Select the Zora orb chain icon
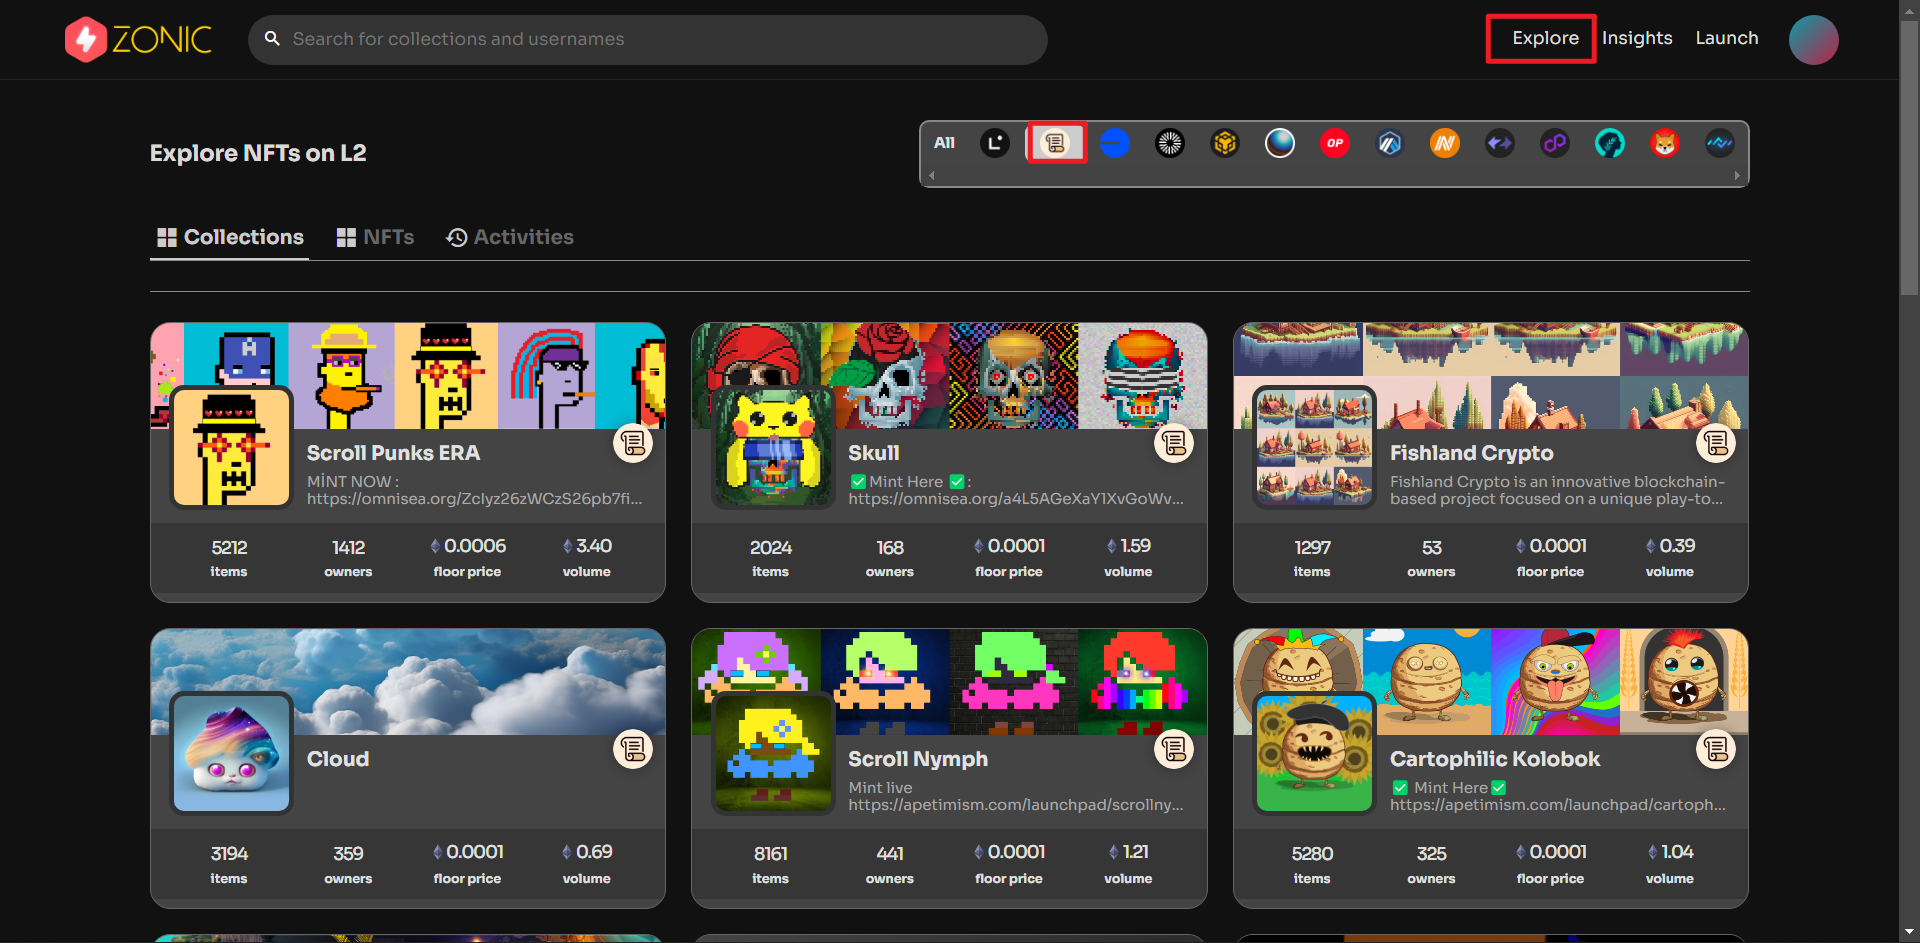Viewport: 1920px width, 943px height. pos(1280,143)
